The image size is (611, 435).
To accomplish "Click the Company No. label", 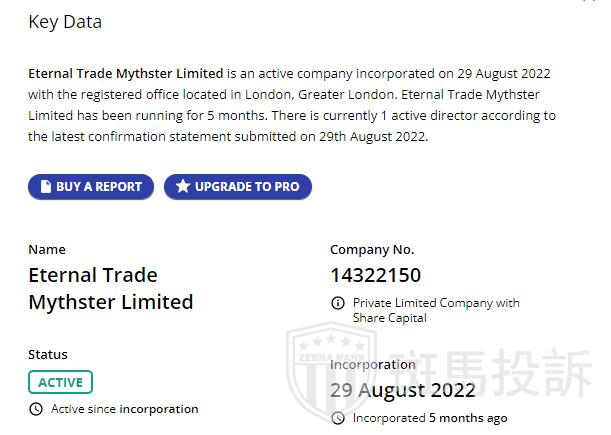I will (x=372, y=249).
